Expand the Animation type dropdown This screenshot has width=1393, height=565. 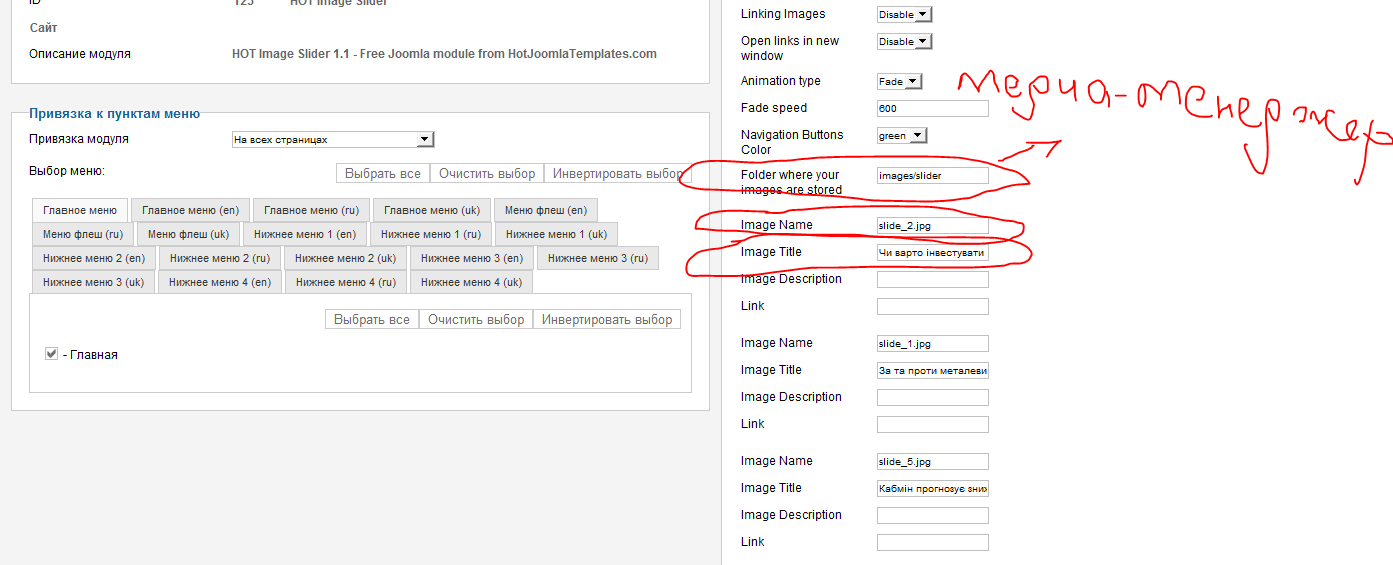point(899,81)
